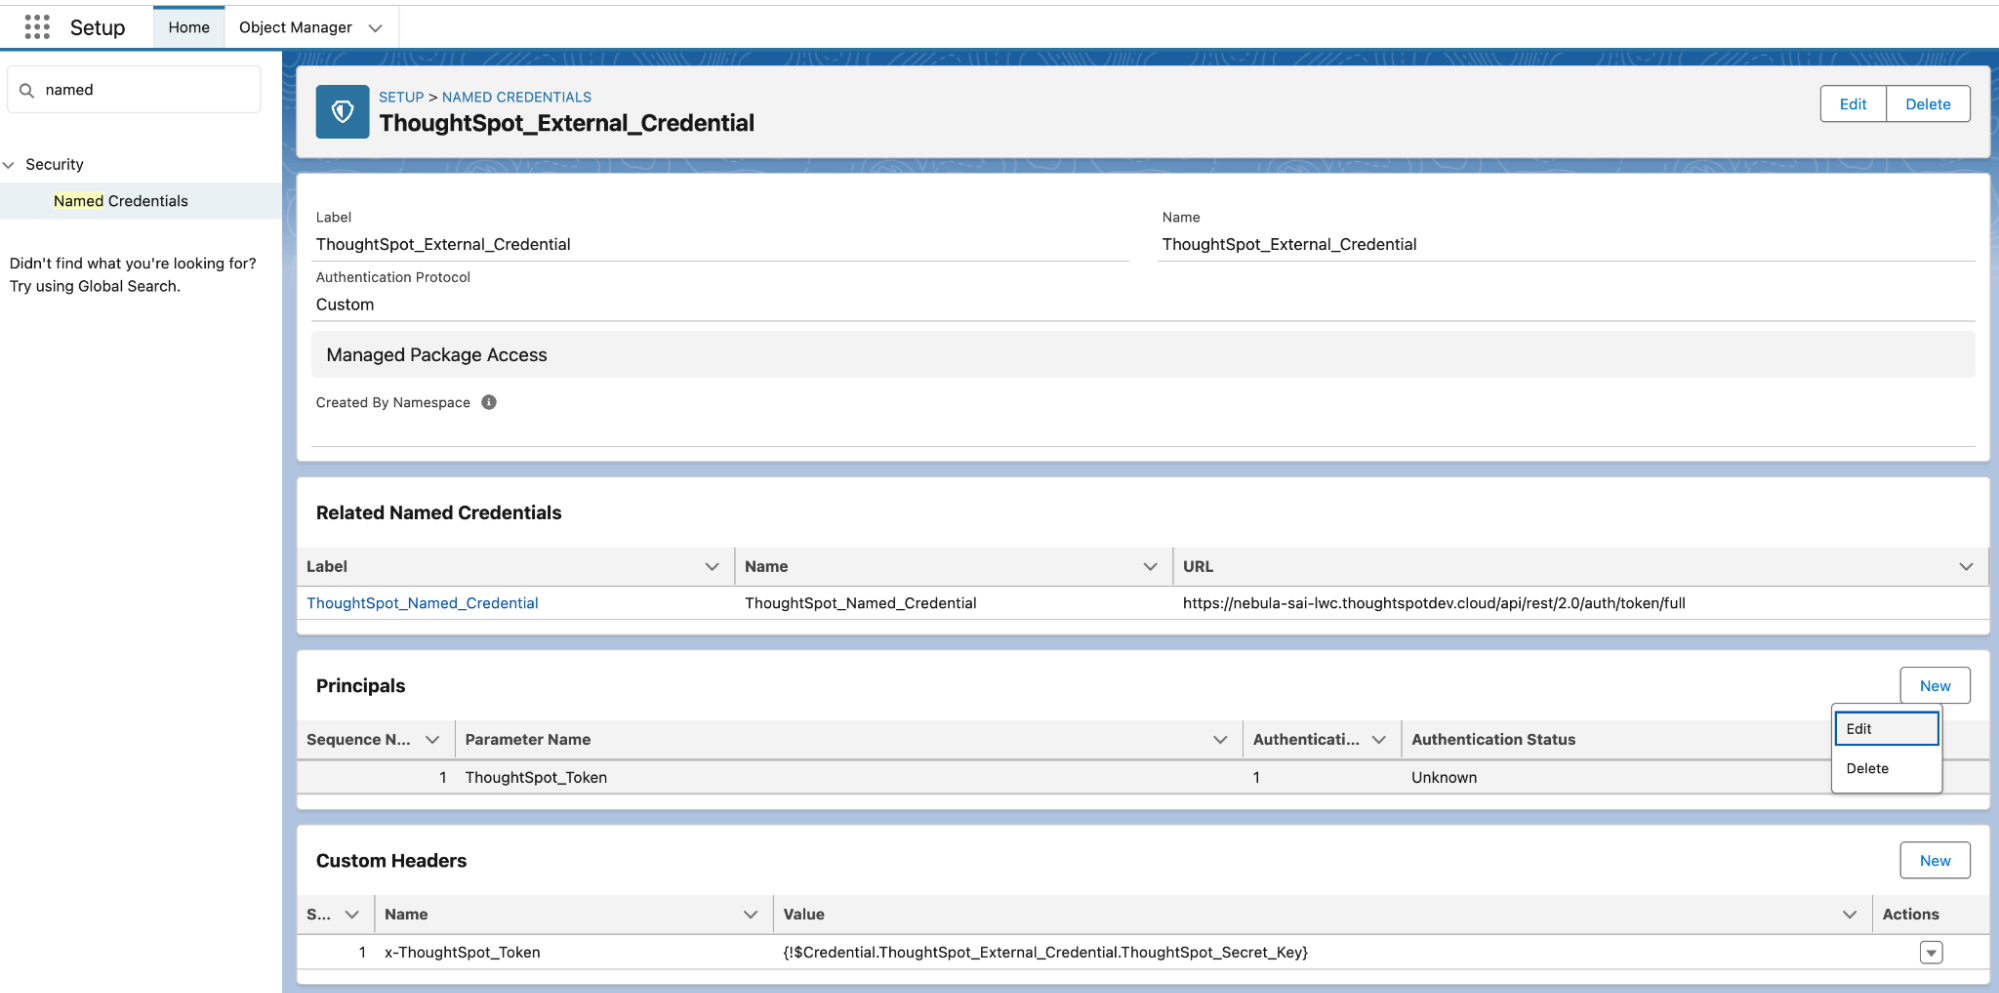Click New in the Custom Headers section
This screenshot has width=1999, height=993.
(1934, 859)
